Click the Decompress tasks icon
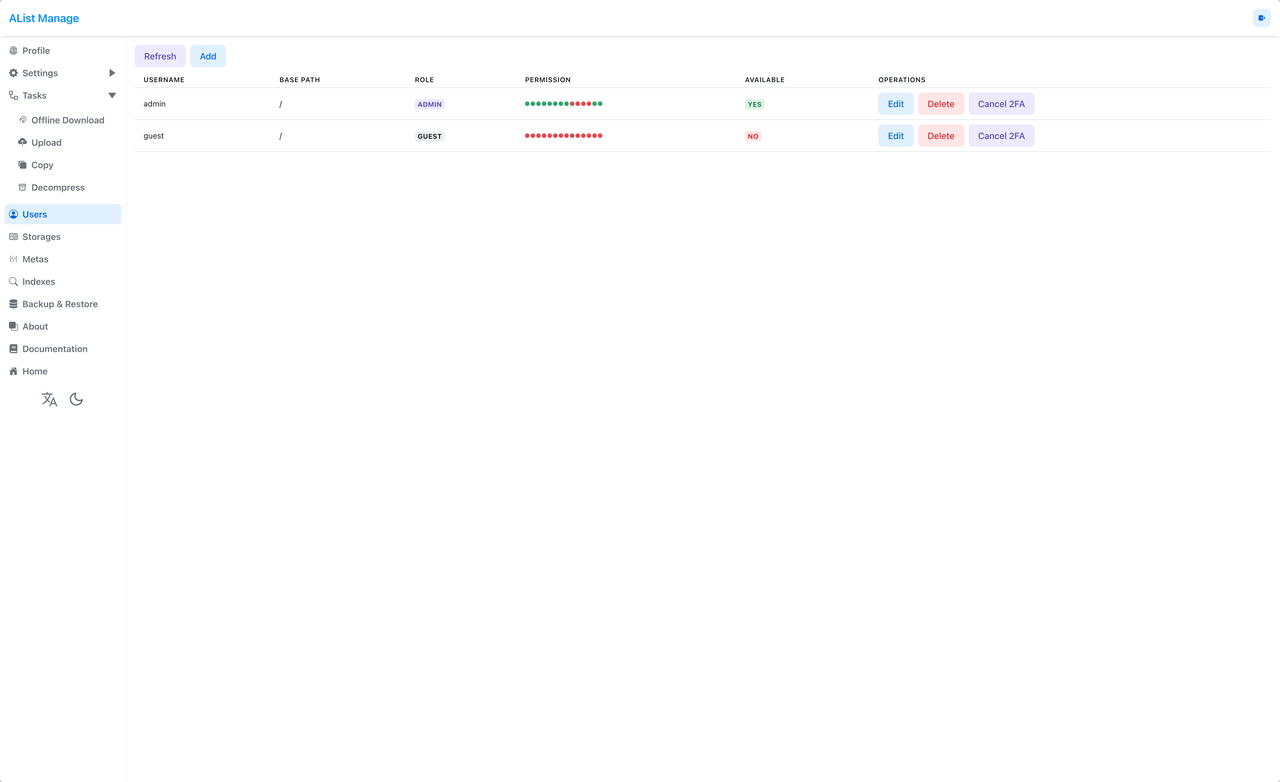This screenshot has height=782, width=1280. [x=22, y=187]
